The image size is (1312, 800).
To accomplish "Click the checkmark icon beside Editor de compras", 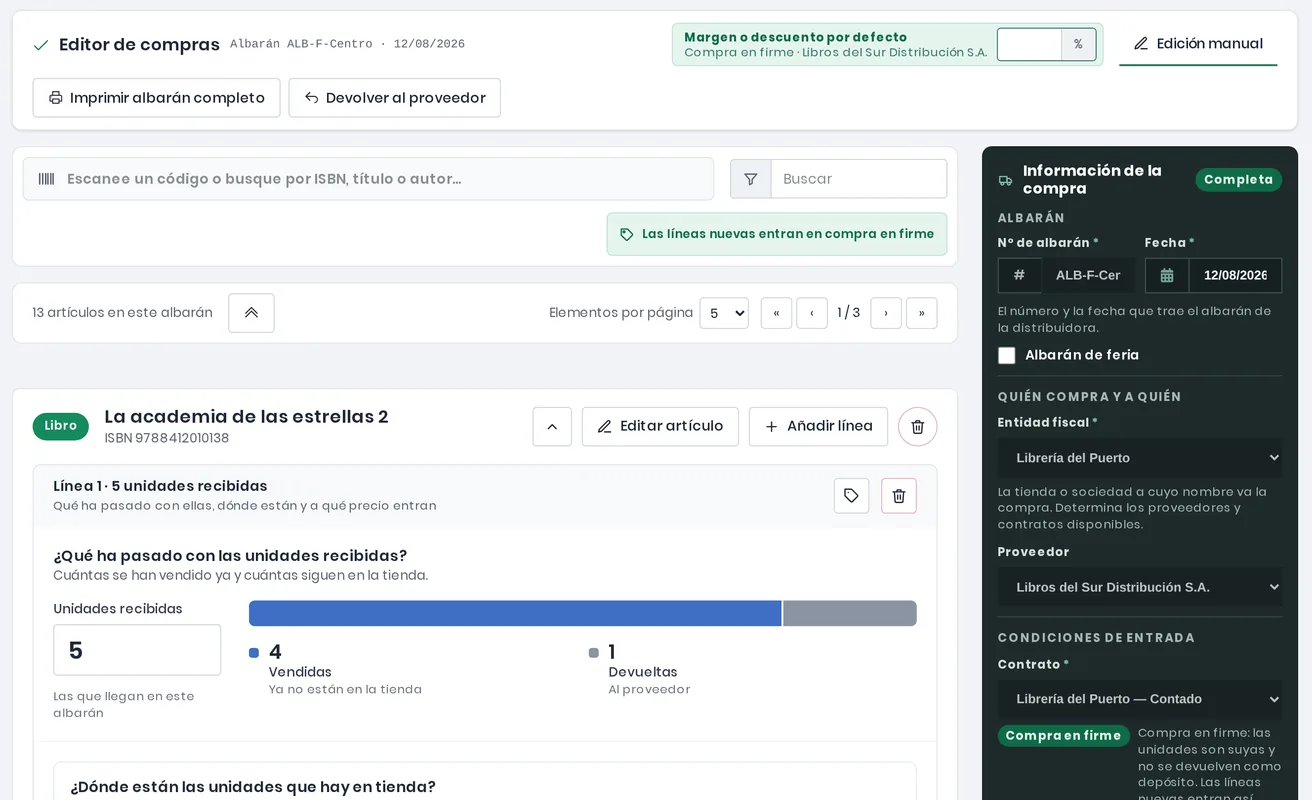I will tap(41, 45).
